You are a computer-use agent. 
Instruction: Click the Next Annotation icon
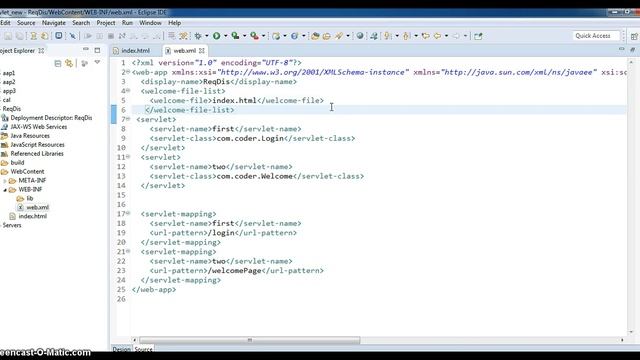click(x=388, y=36)
